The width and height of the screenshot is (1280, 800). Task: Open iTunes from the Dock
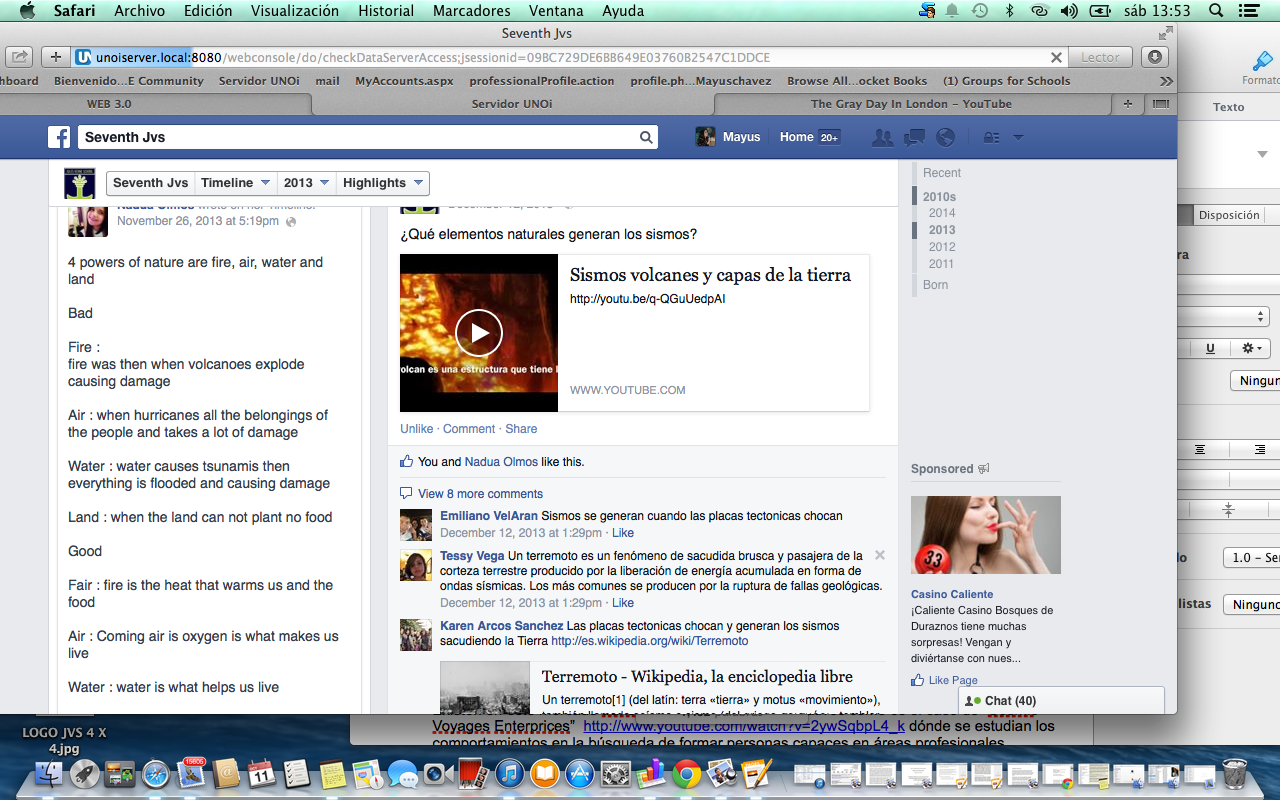(x=509, y=774)
